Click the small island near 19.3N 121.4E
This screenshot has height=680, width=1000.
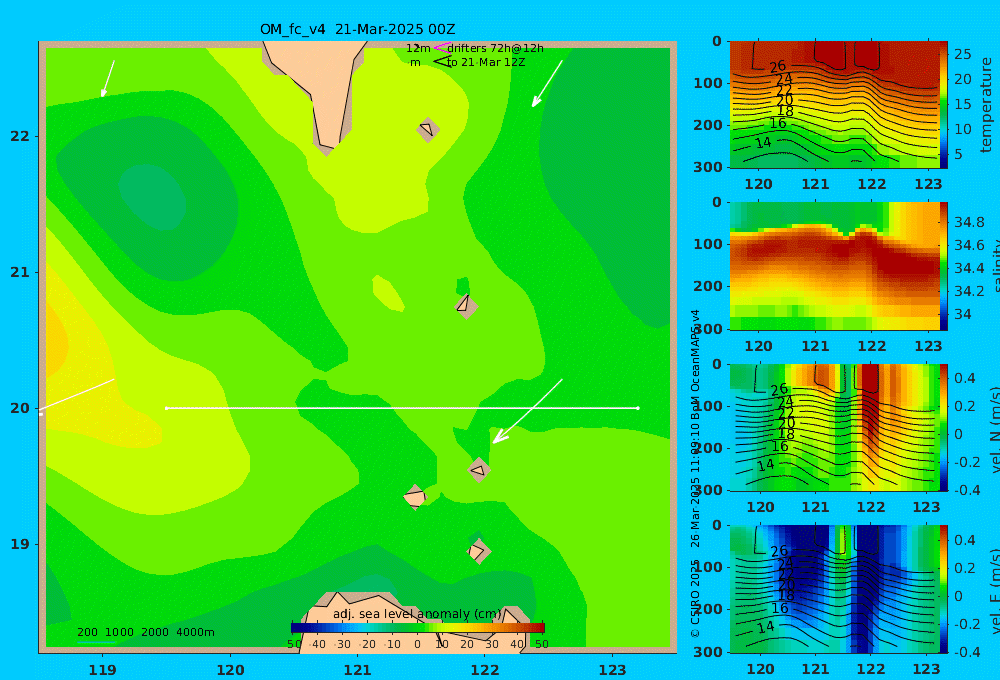tap(415, 497)
